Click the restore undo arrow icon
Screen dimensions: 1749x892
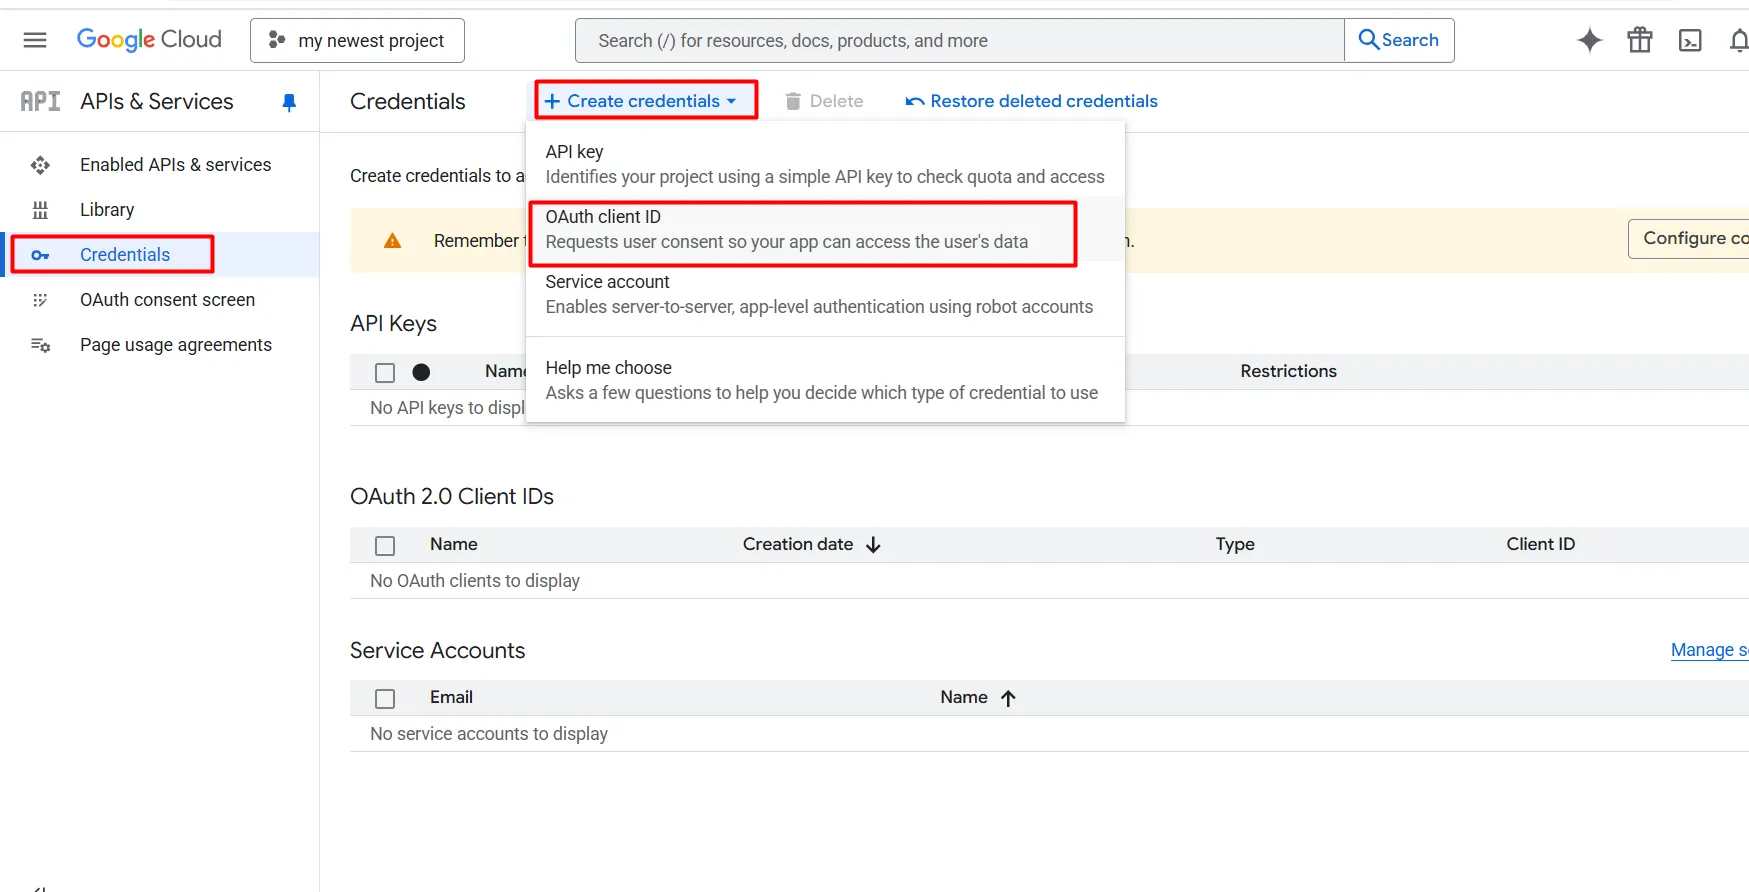click(914, 101)
